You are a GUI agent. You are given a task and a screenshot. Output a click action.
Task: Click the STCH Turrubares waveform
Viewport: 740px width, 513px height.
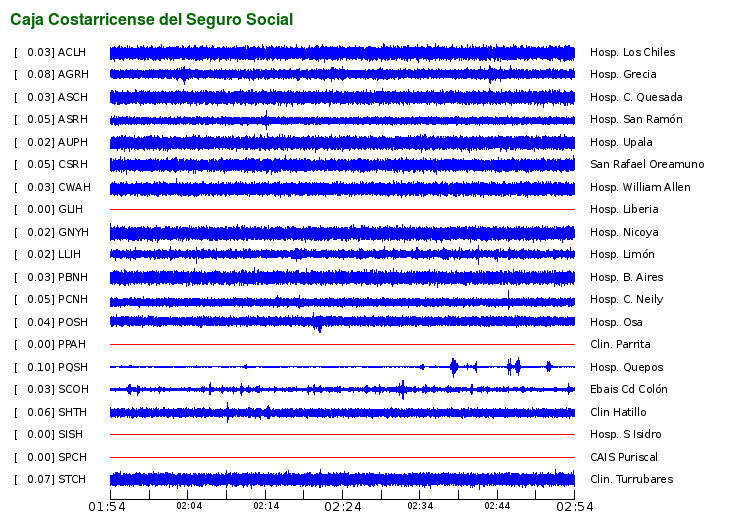pyautogui.click(x=342, y=479)
